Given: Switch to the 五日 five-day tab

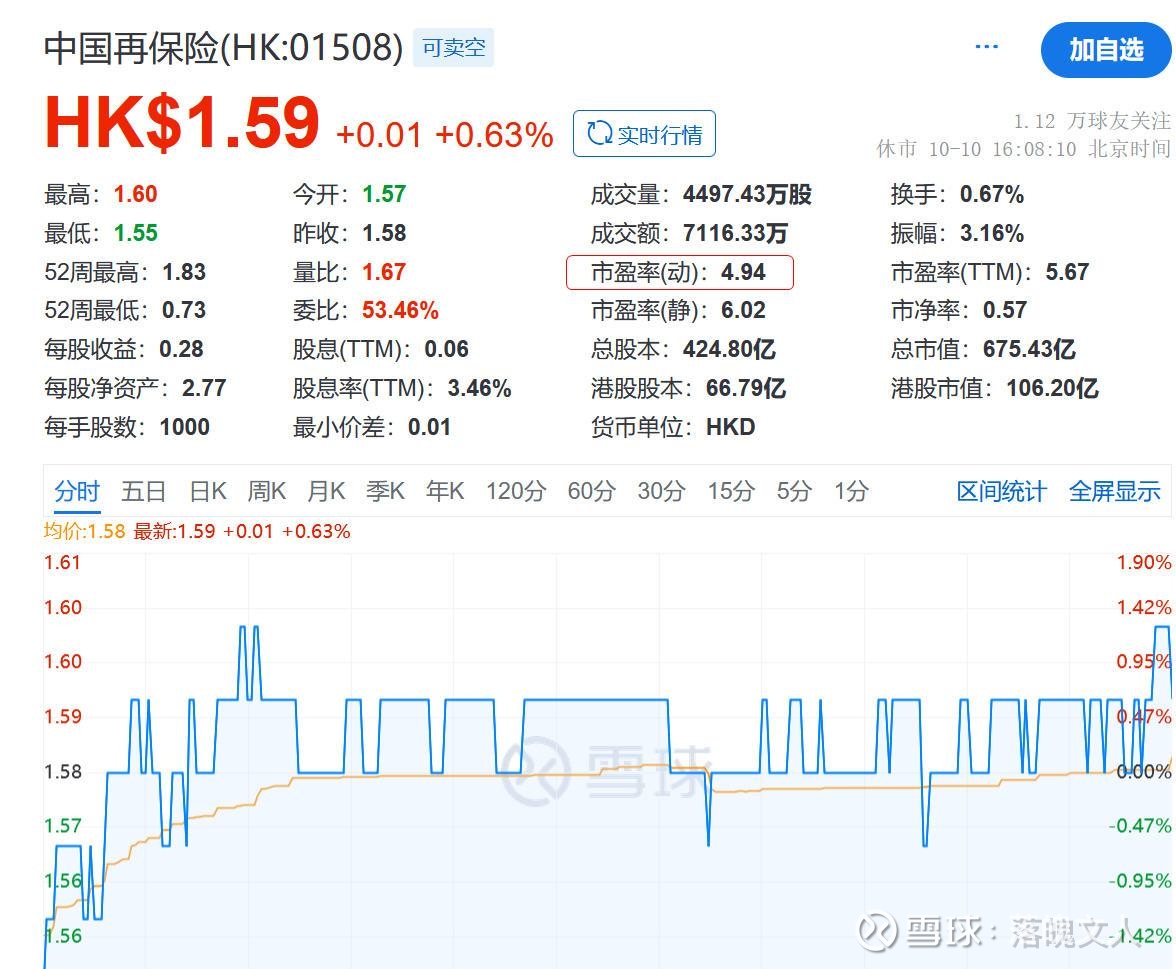Looking at the screenshot, I should click(143, 491).
